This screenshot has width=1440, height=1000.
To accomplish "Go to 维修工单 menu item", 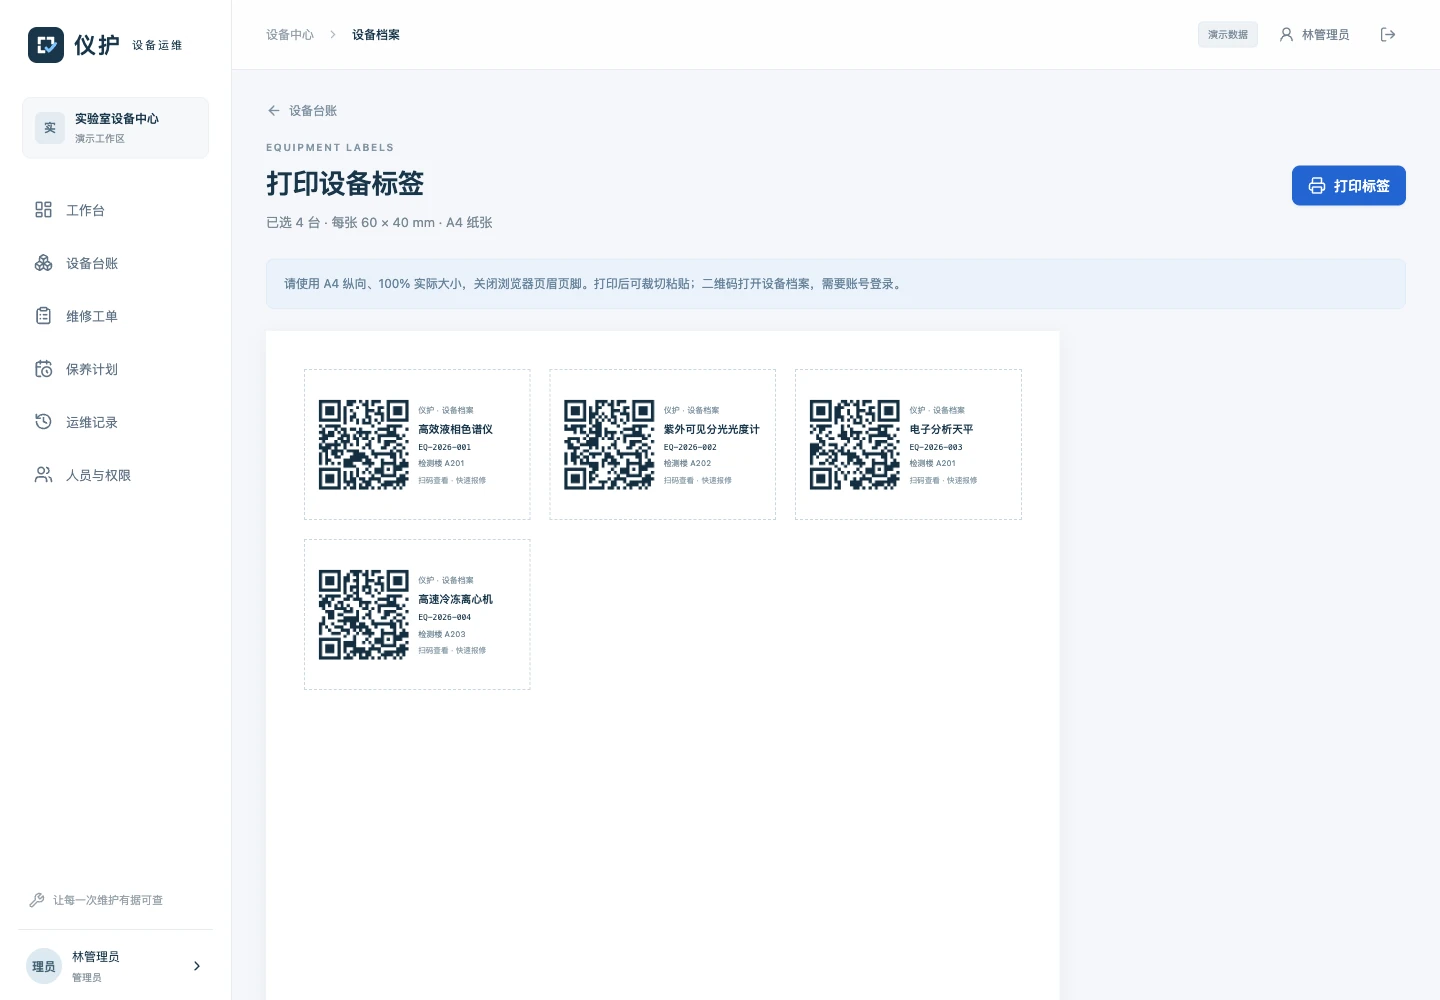I will click(x=116, y=316).
